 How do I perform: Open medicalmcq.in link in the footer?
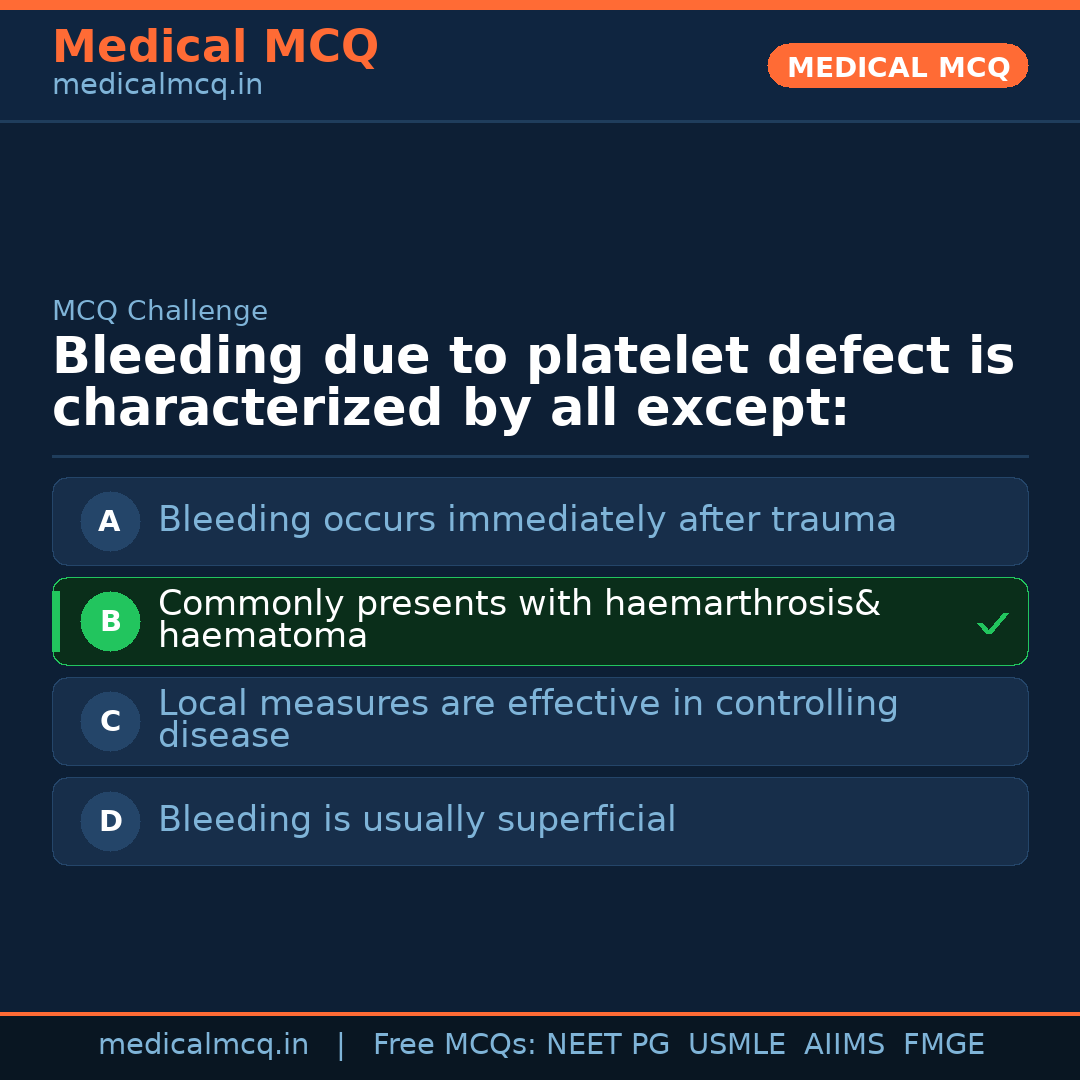click(x=203, y=1045)
